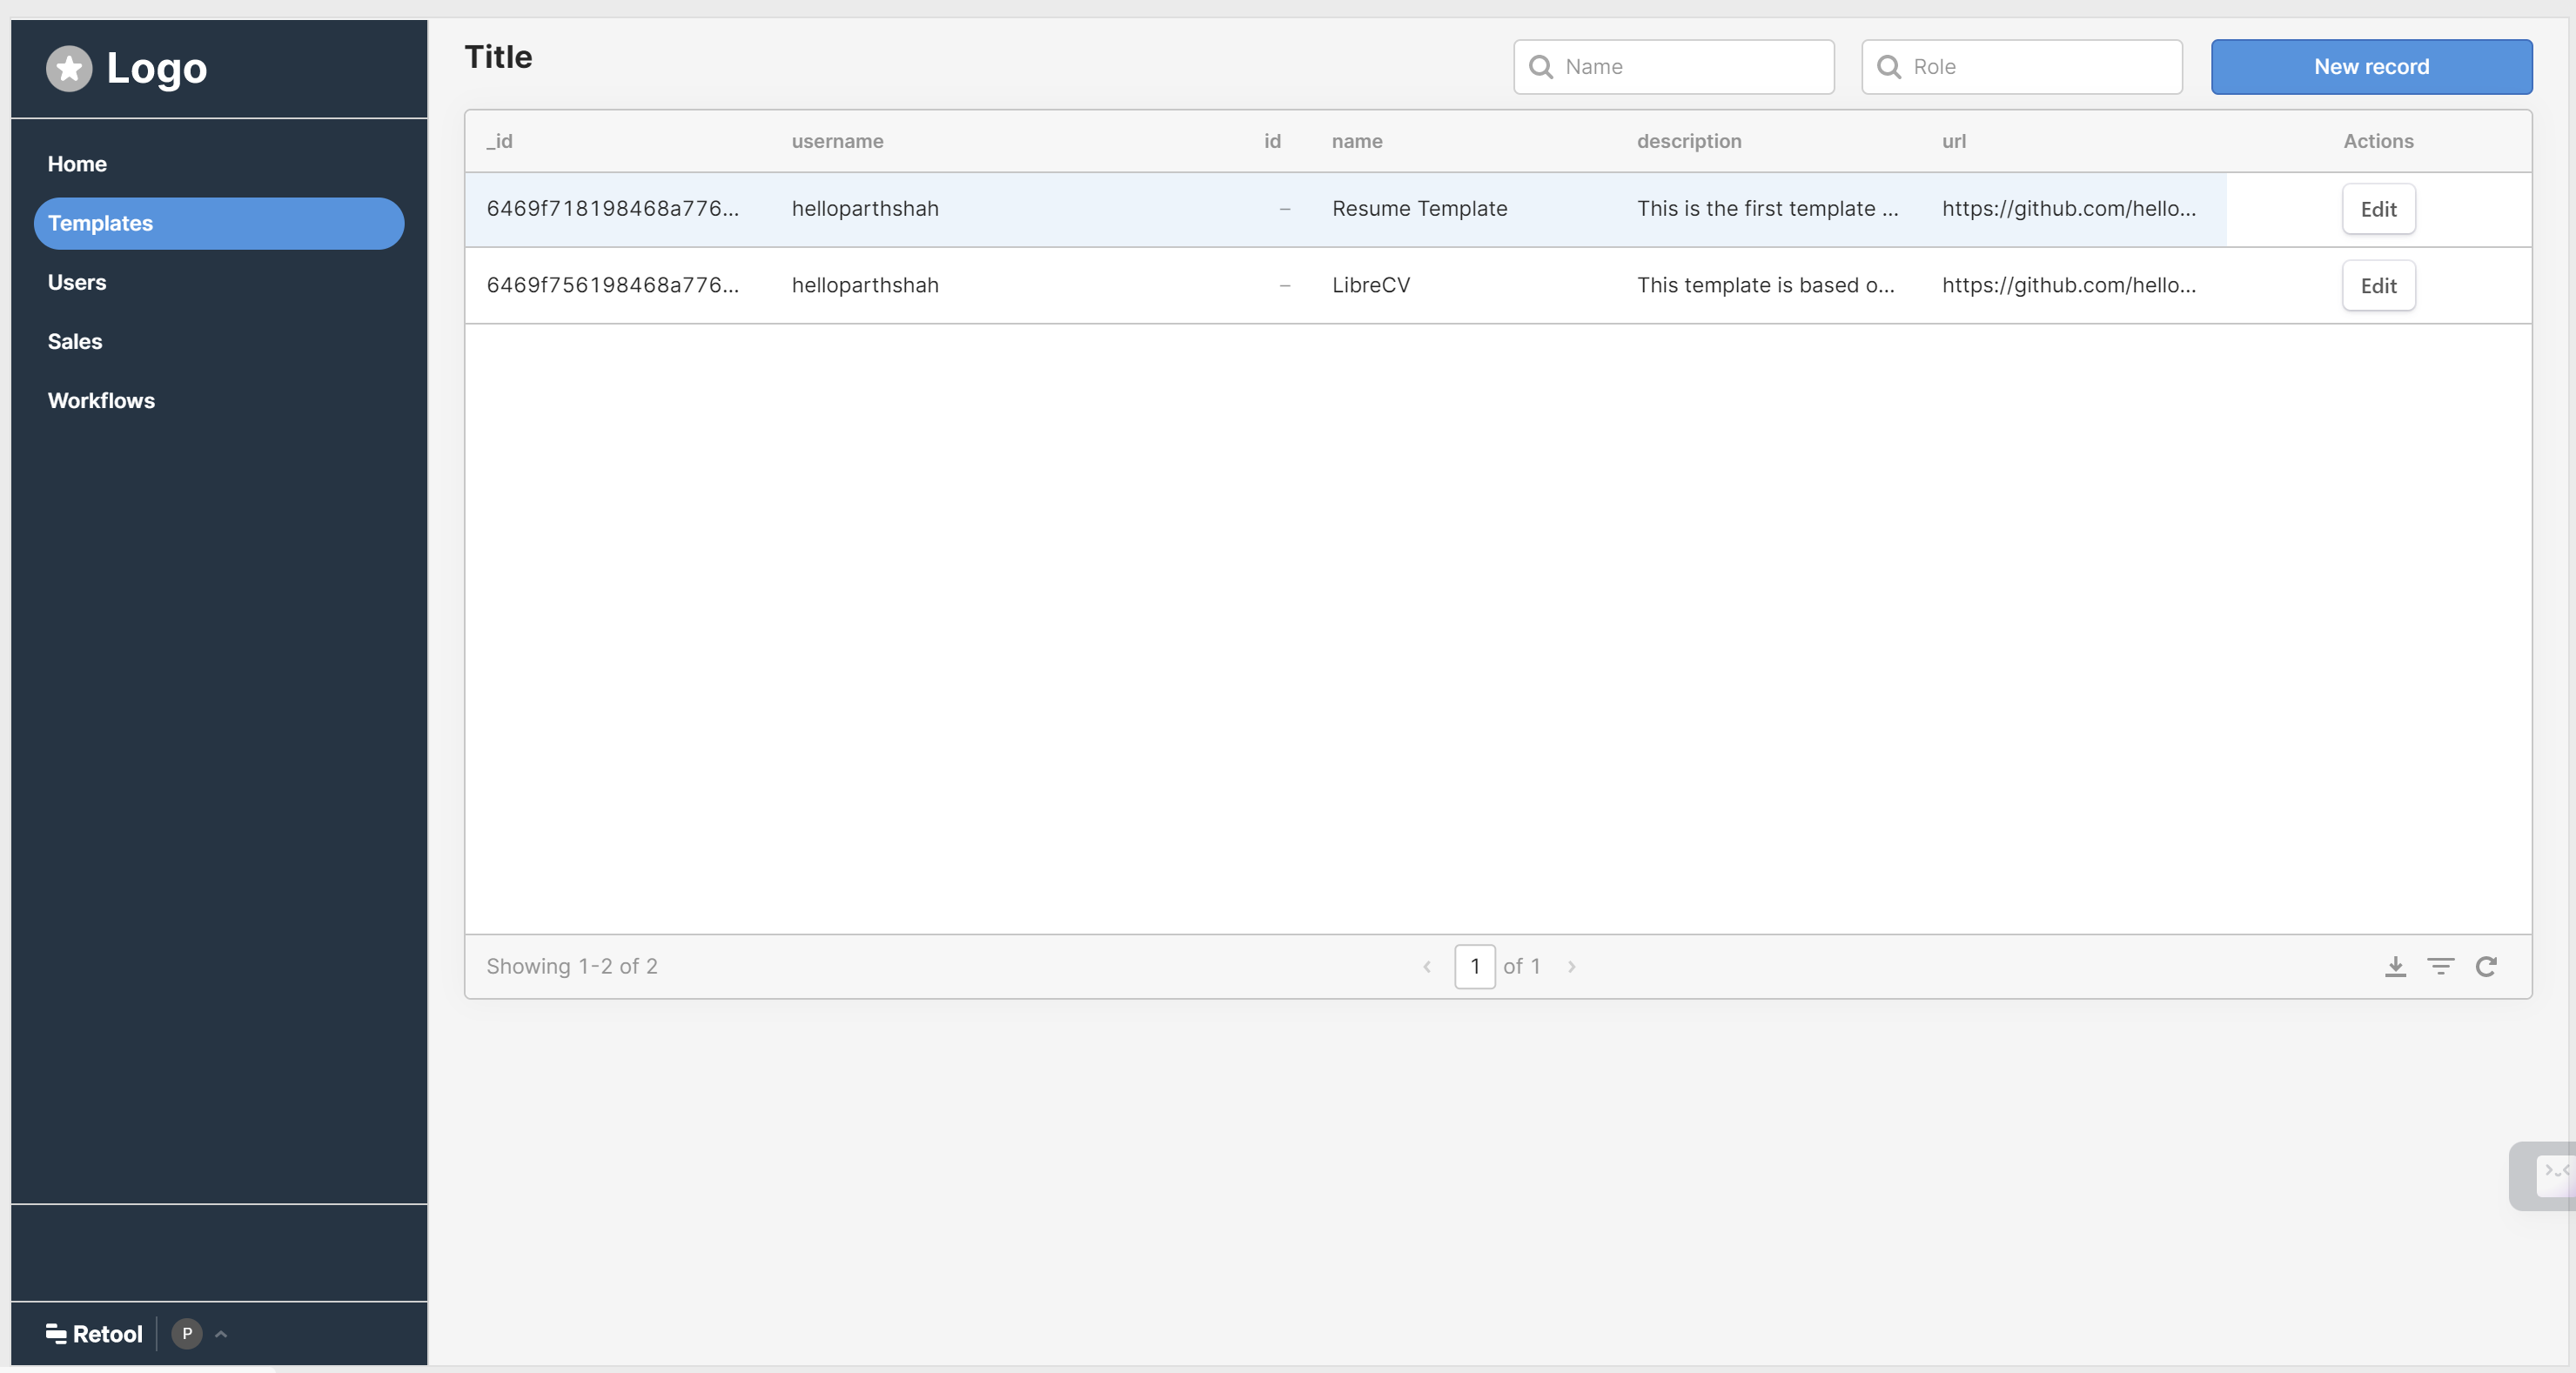Edit the LibreCV template row

2378,286
